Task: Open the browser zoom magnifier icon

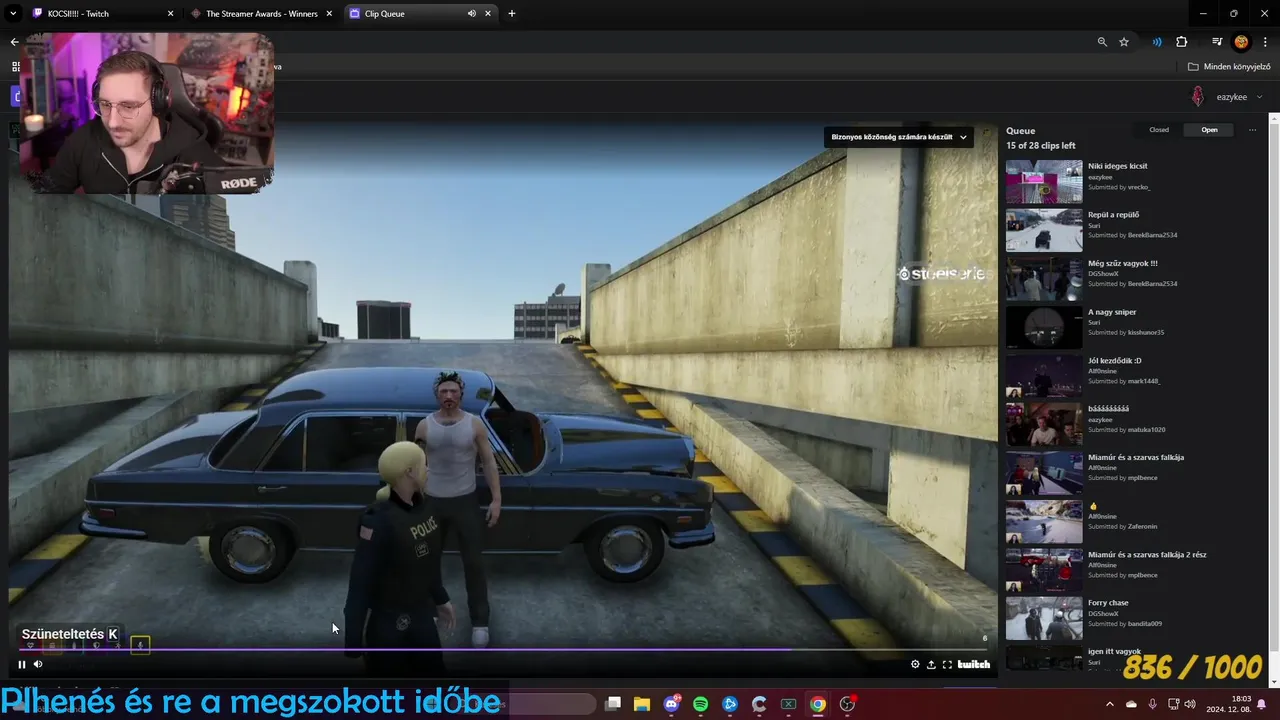Action: 1102,42
